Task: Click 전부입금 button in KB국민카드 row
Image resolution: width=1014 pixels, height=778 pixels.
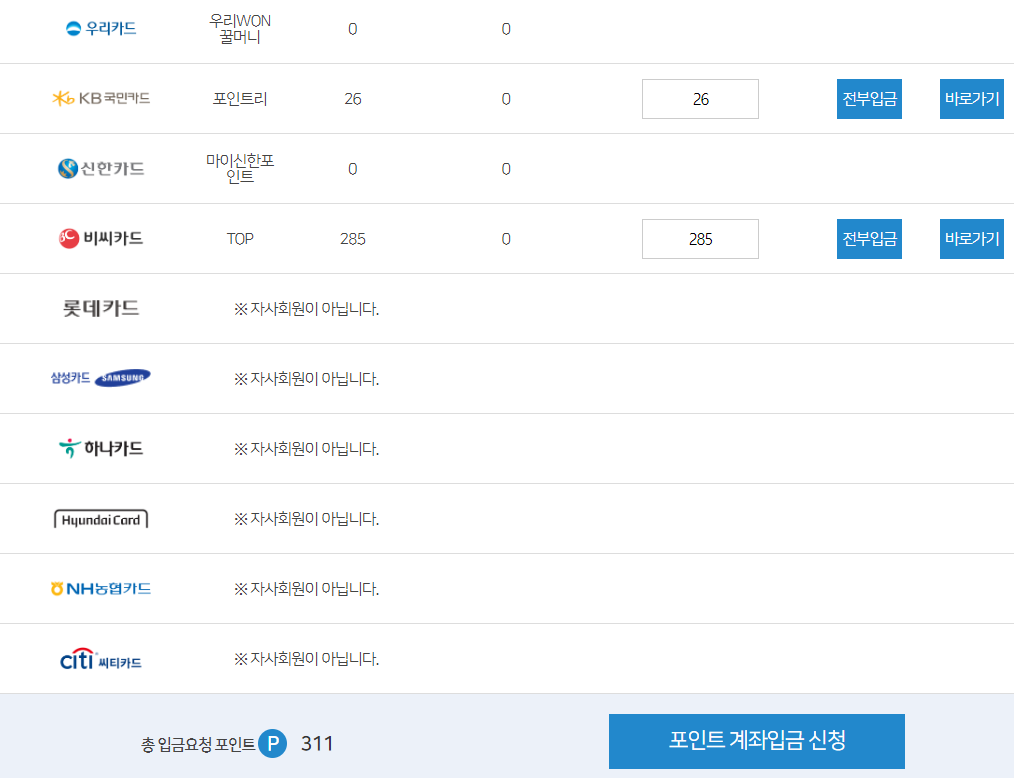Action: (x=869, y=99)
